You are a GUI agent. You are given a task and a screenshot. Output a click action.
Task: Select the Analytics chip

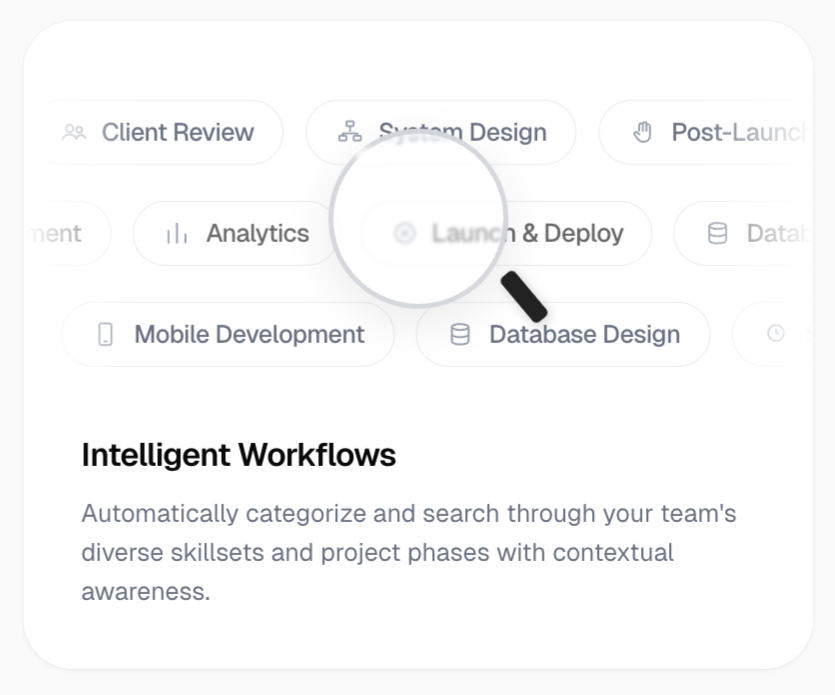(234, 233)
